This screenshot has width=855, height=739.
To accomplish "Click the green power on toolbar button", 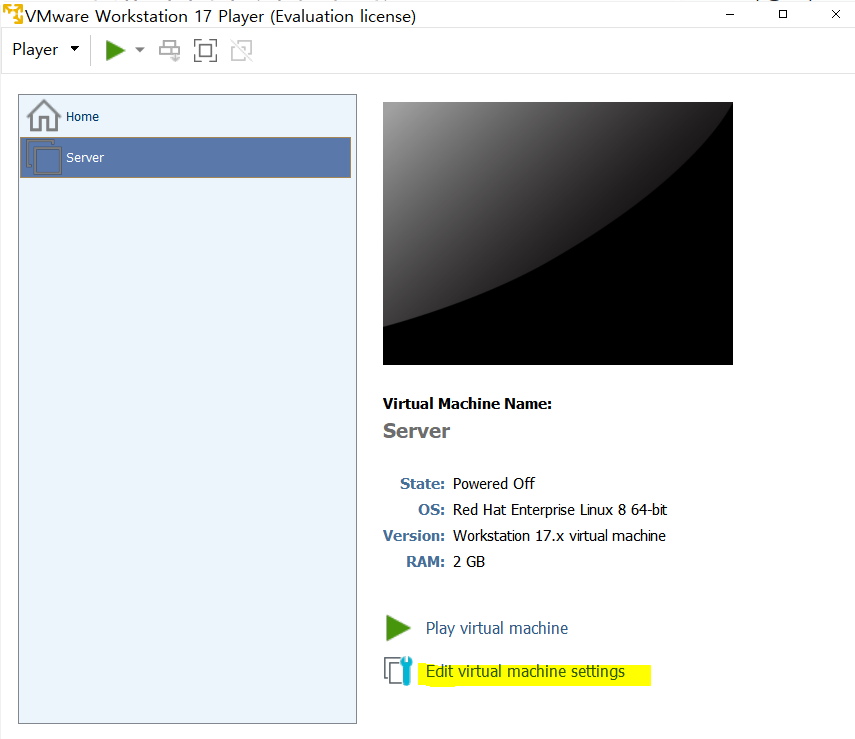I will (115, 50).
